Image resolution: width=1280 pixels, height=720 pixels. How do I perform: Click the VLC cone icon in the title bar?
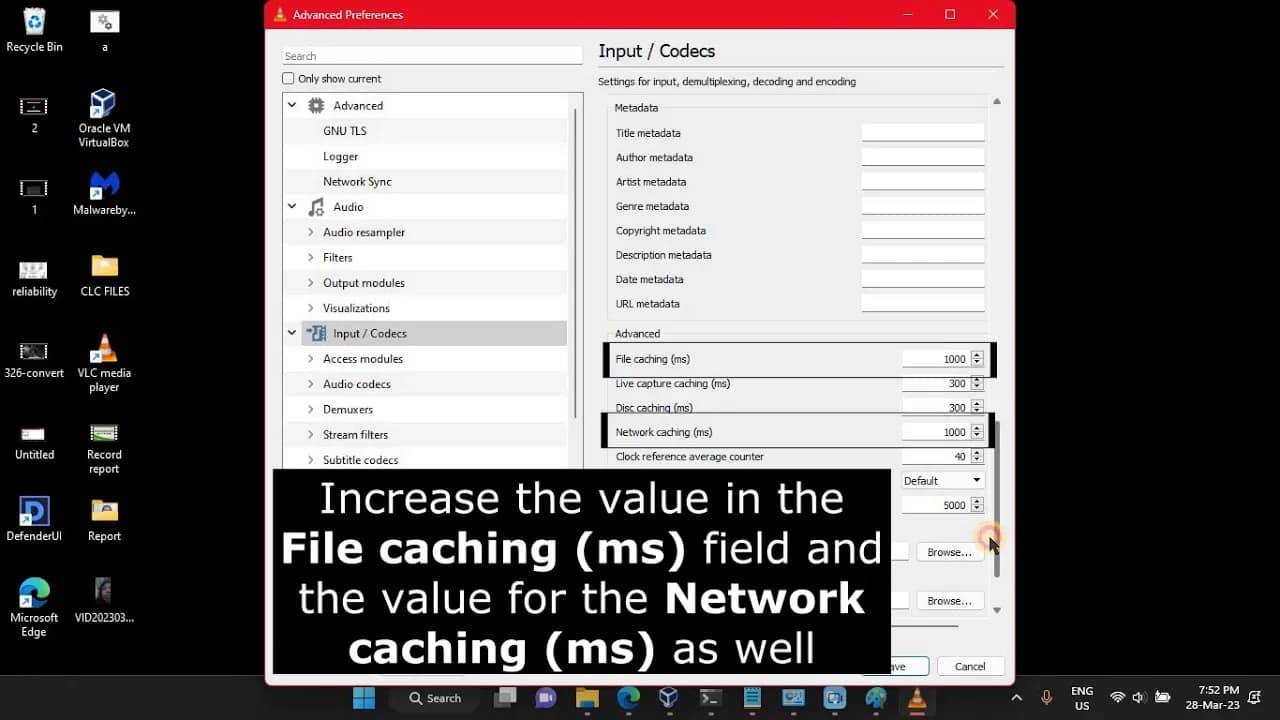pos(280,14)
